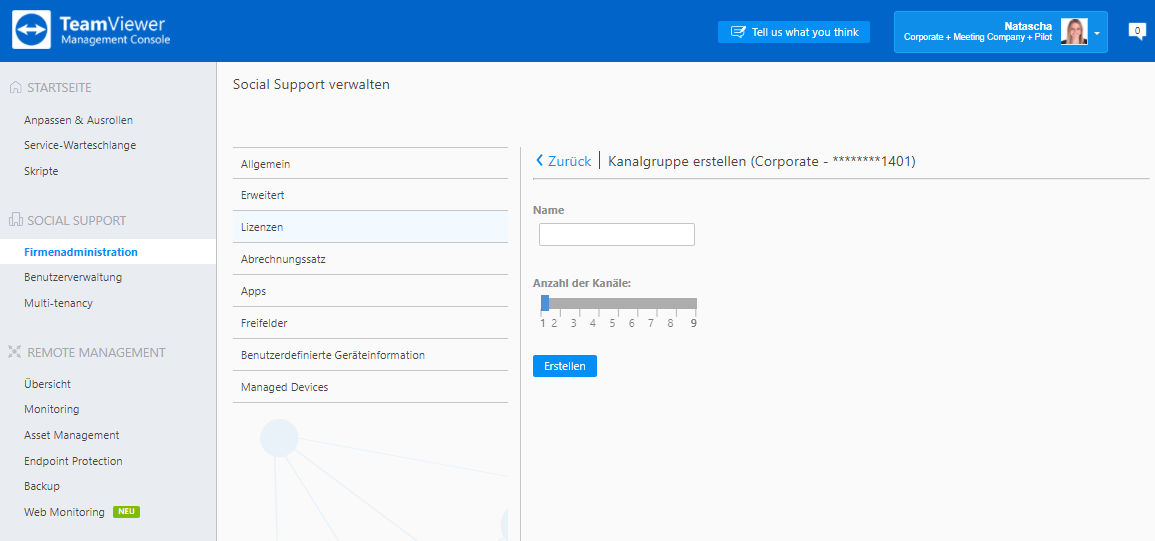Click Natascha's profile avatar picture
1155x541 pixels.
pyautogui.click(x=1074, y=32)
